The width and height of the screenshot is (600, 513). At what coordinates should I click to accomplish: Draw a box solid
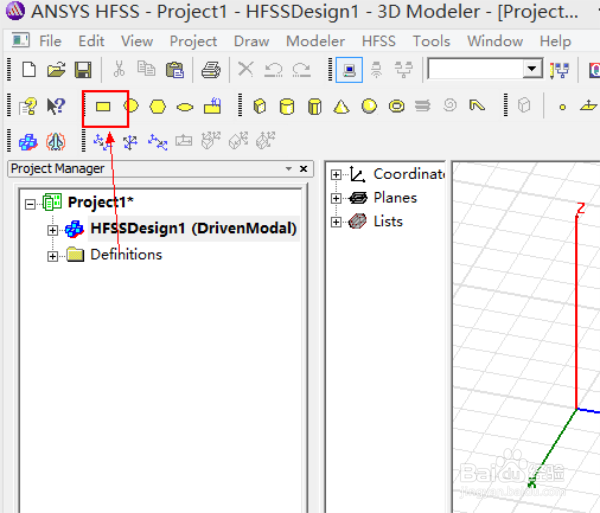260,106
